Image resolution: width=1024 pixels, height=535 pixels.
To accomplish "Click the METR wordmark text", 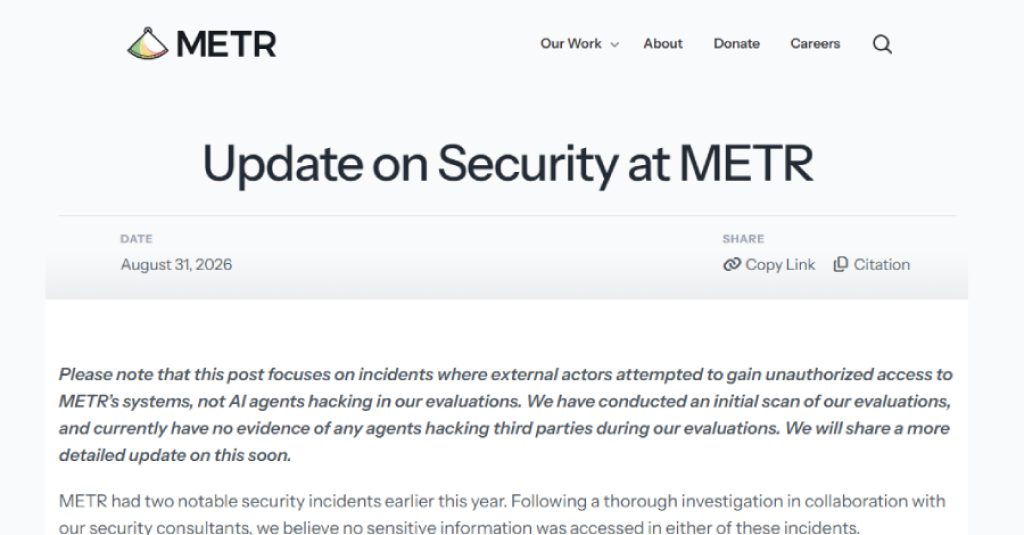I will click(x=226, y=44).
